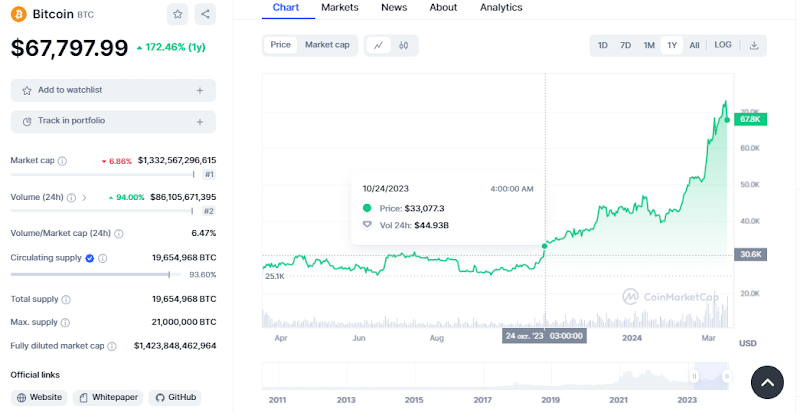Viewport: 800px width, 413px height.
Task: Expand the Volume (24h) chevron arrow
Action: coord(84,197)
